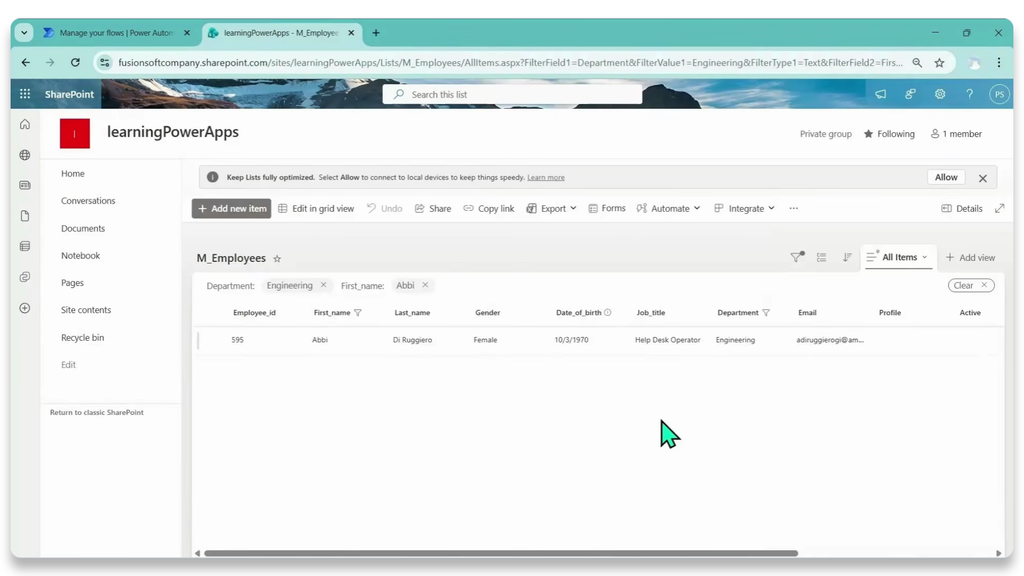Click Copy link in the toolbar
This screenshot has width=1024, height=576.
pos(488,208)
